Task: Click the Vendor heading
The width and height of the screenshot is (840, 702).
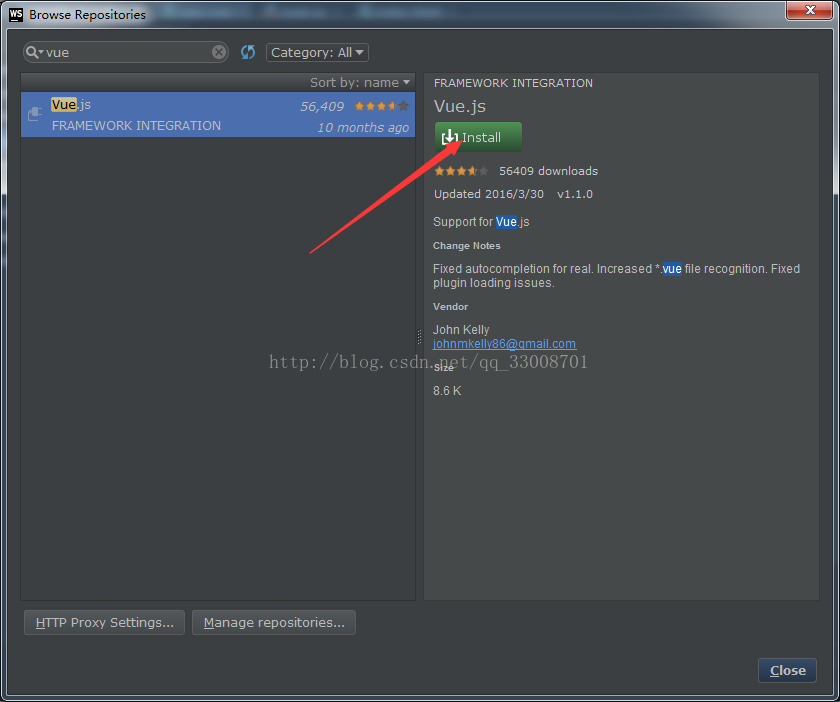Action: point(451,307)
